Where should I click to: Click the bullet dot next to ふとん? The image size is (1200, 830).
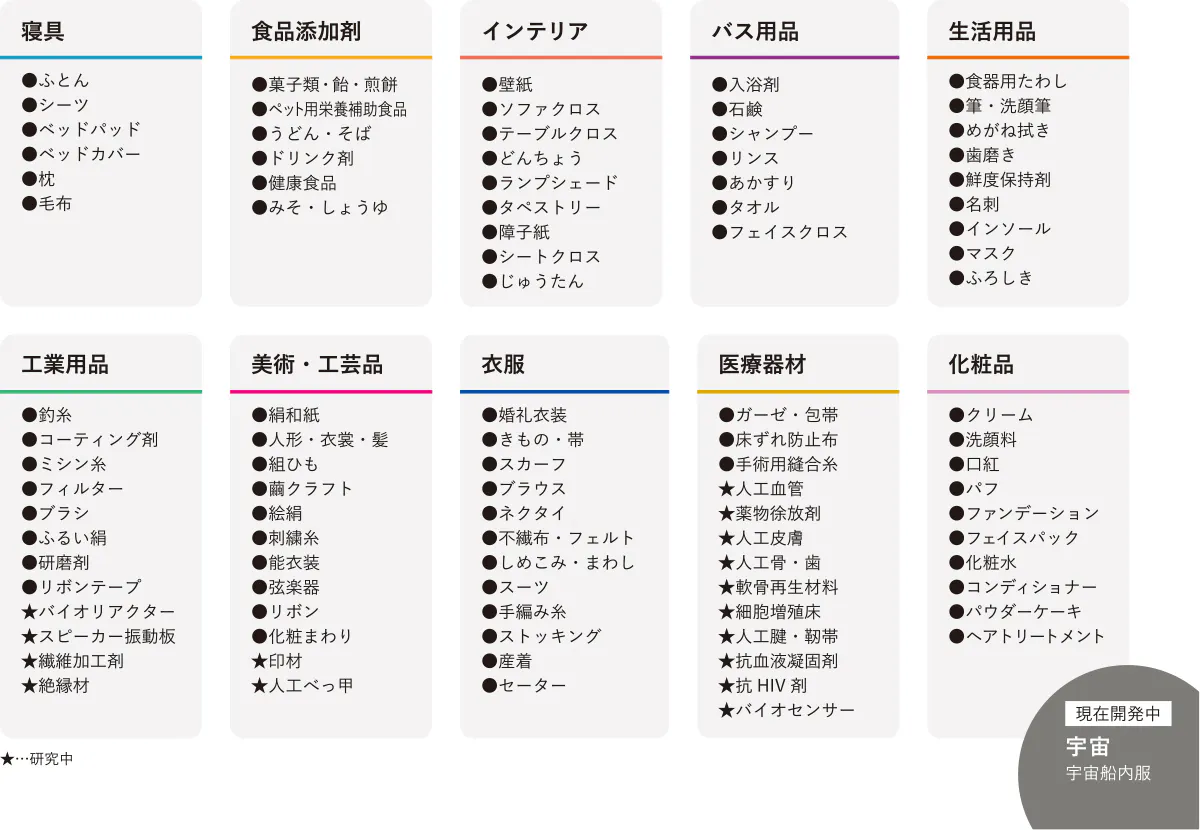[29, 81]
